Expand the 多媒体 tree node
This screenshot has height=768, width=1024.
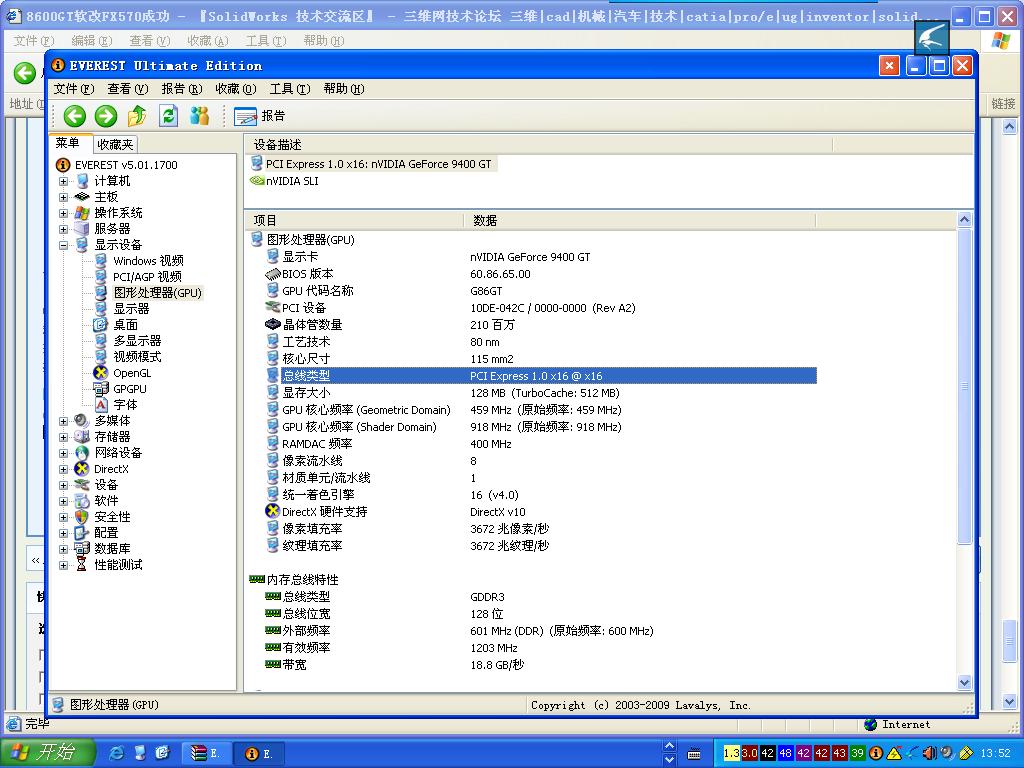pos(63,421)
